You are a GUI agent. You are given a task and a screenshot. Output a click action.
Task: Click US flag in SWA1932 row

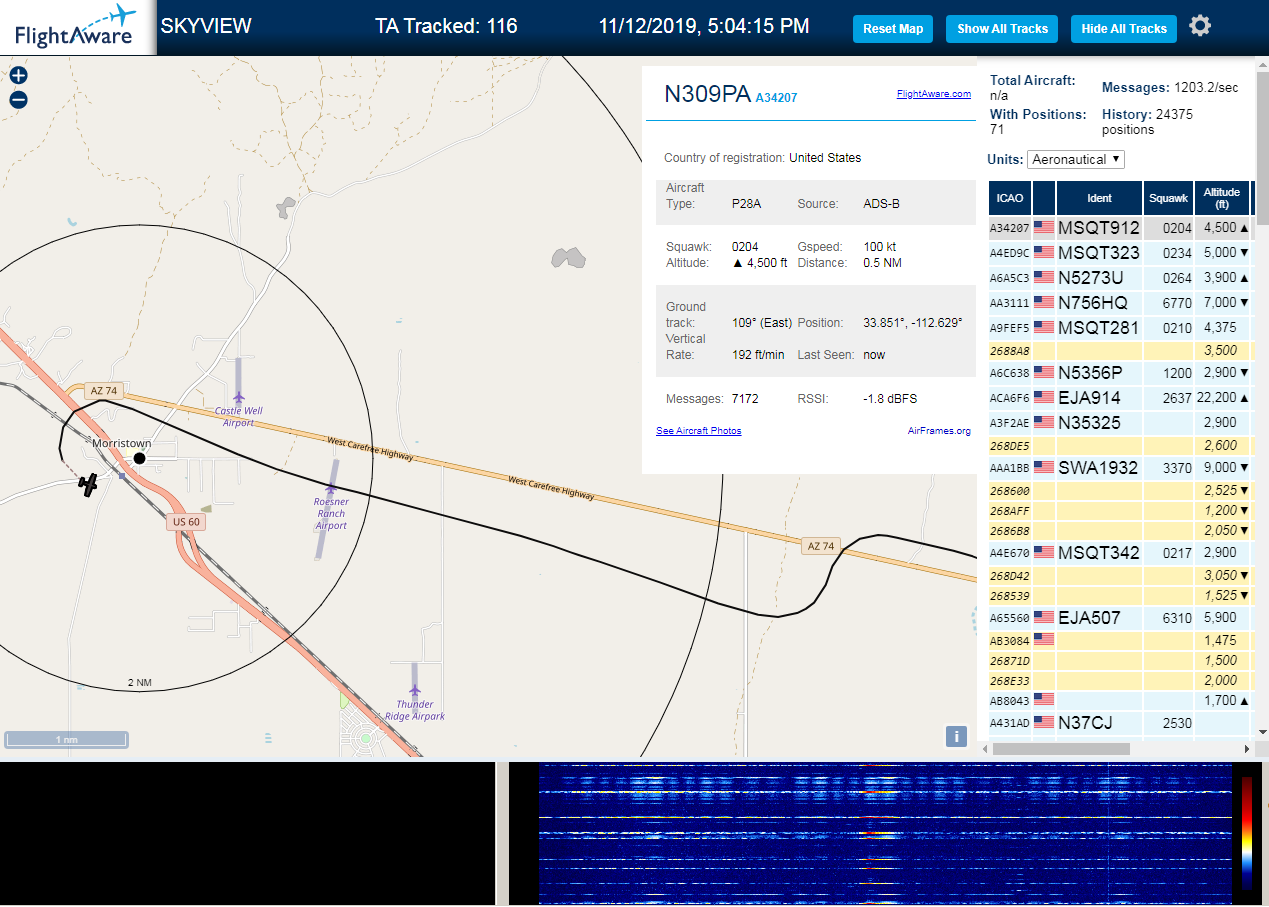(x=1044, y=468)
